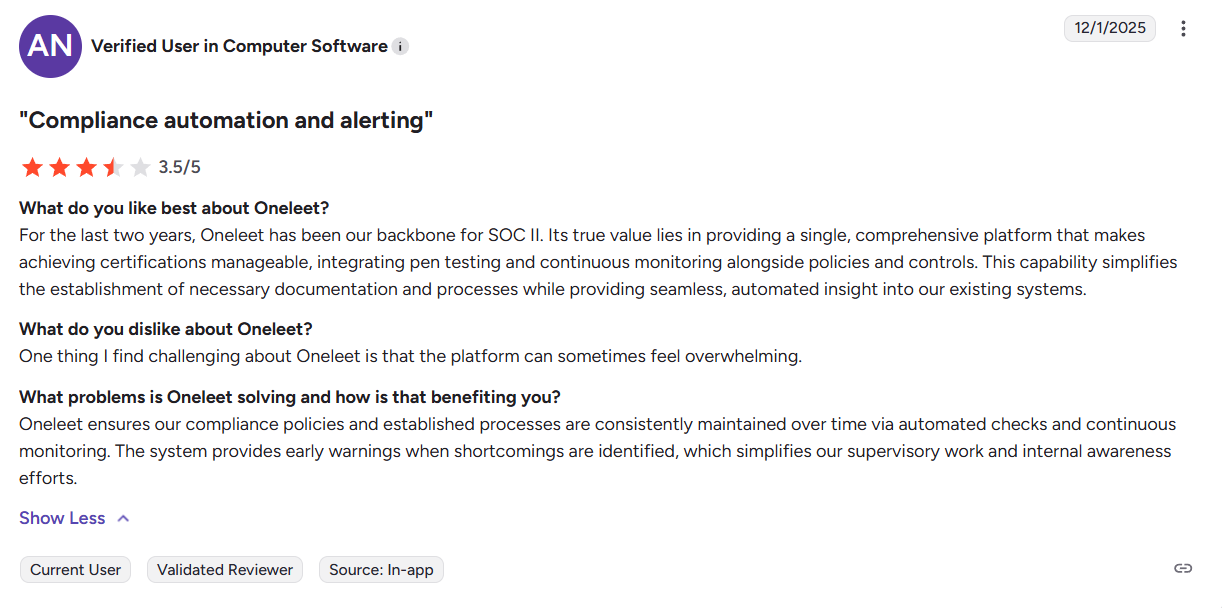
Task: Click the info icon beside Computer Software
Action: (x=400, y=46)
